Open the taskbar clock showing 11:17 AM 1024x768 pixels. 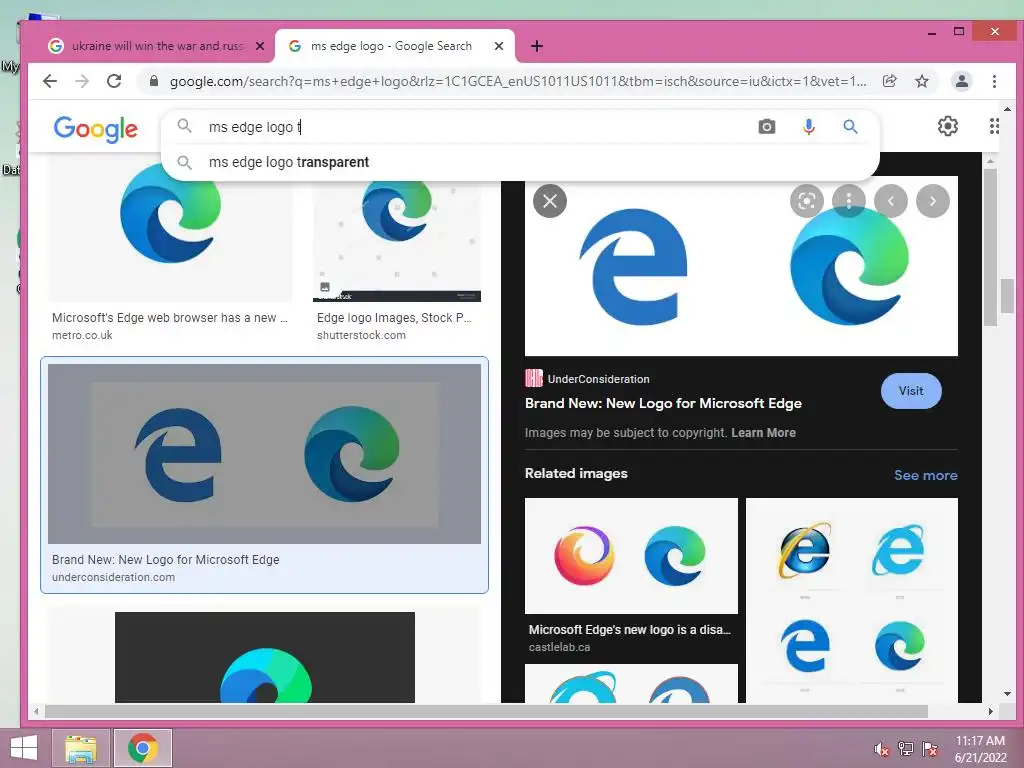pyautogui.click(x=980, y=749)
